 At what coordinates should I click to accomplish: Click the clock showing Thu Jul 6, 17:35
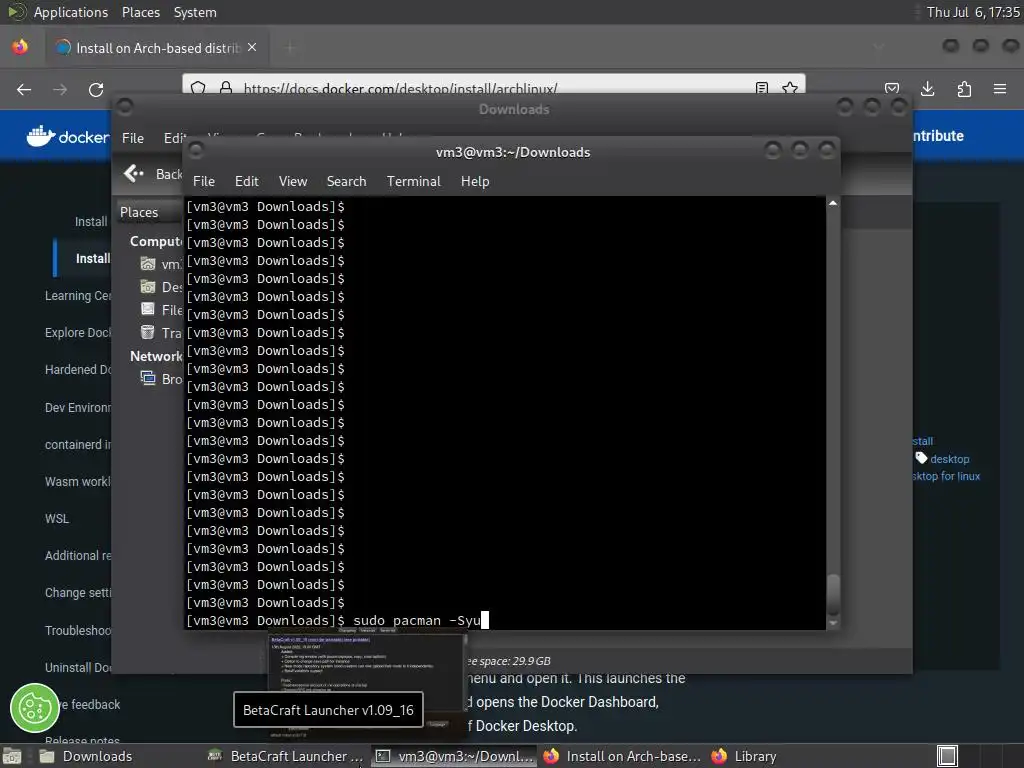coord(972,12)
